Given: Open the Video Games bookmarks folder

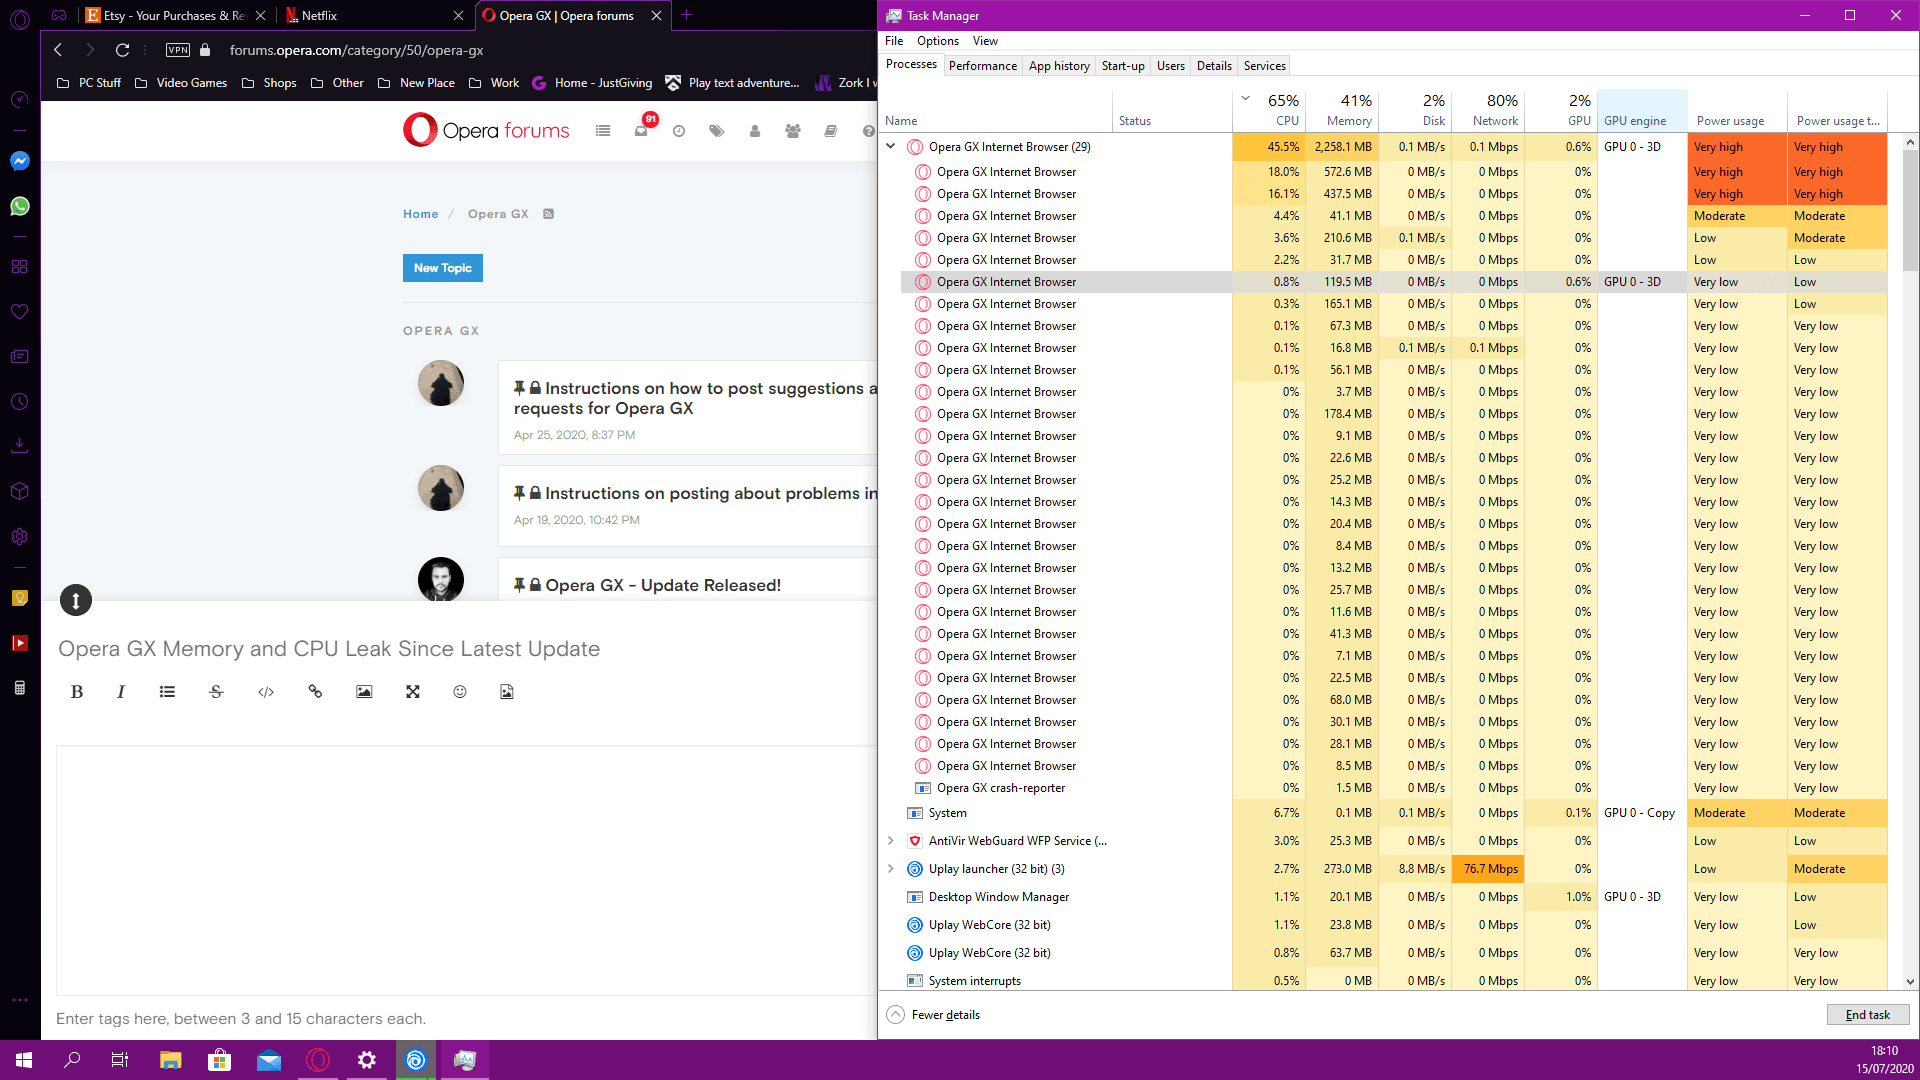Looking at the screenshot, I should coord(181,83).
